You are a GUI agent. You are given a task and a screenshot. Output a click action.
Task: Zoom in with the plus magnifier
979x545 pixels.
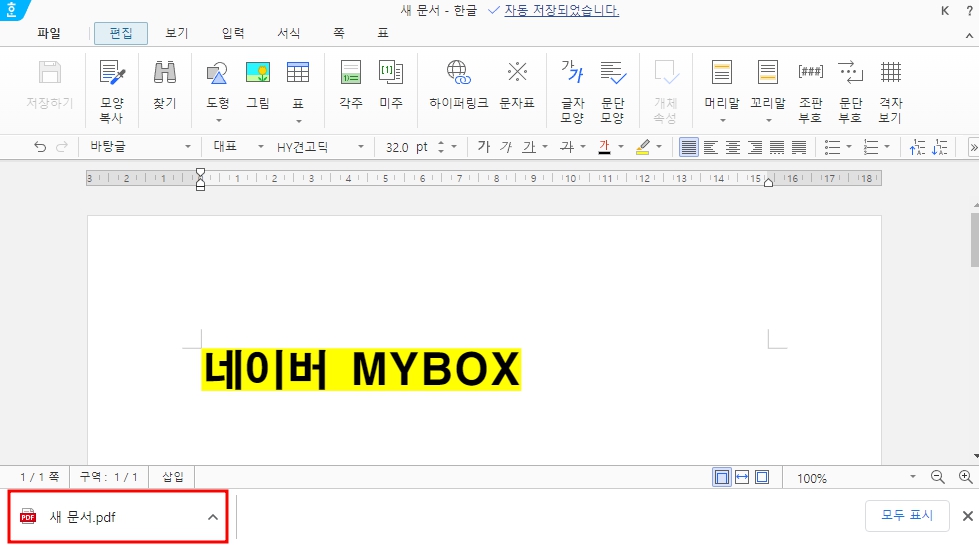[965, 478]
